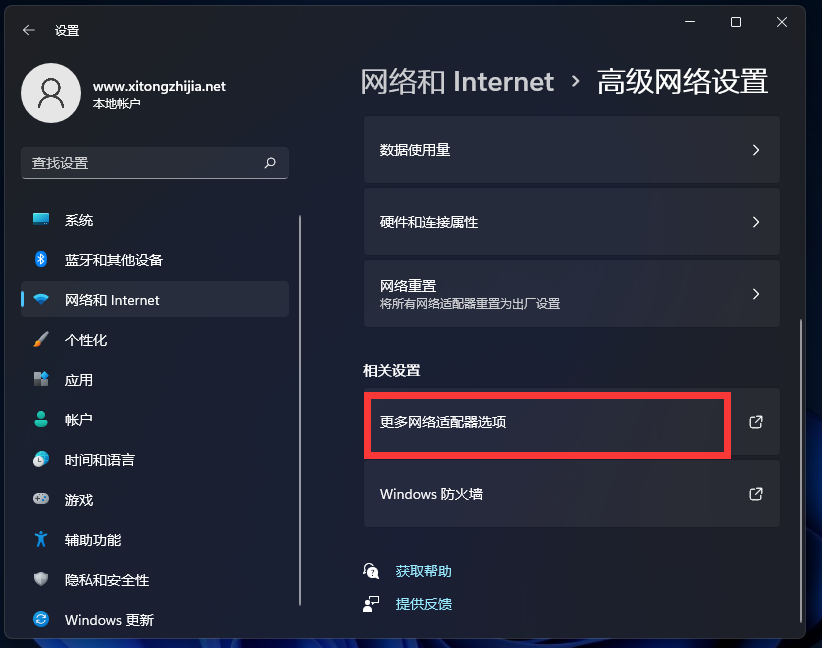This screenshot has width=822, height=648.
Task: Click the back arrow at top left
Action: pyautogui.click(x=28, y=30)
